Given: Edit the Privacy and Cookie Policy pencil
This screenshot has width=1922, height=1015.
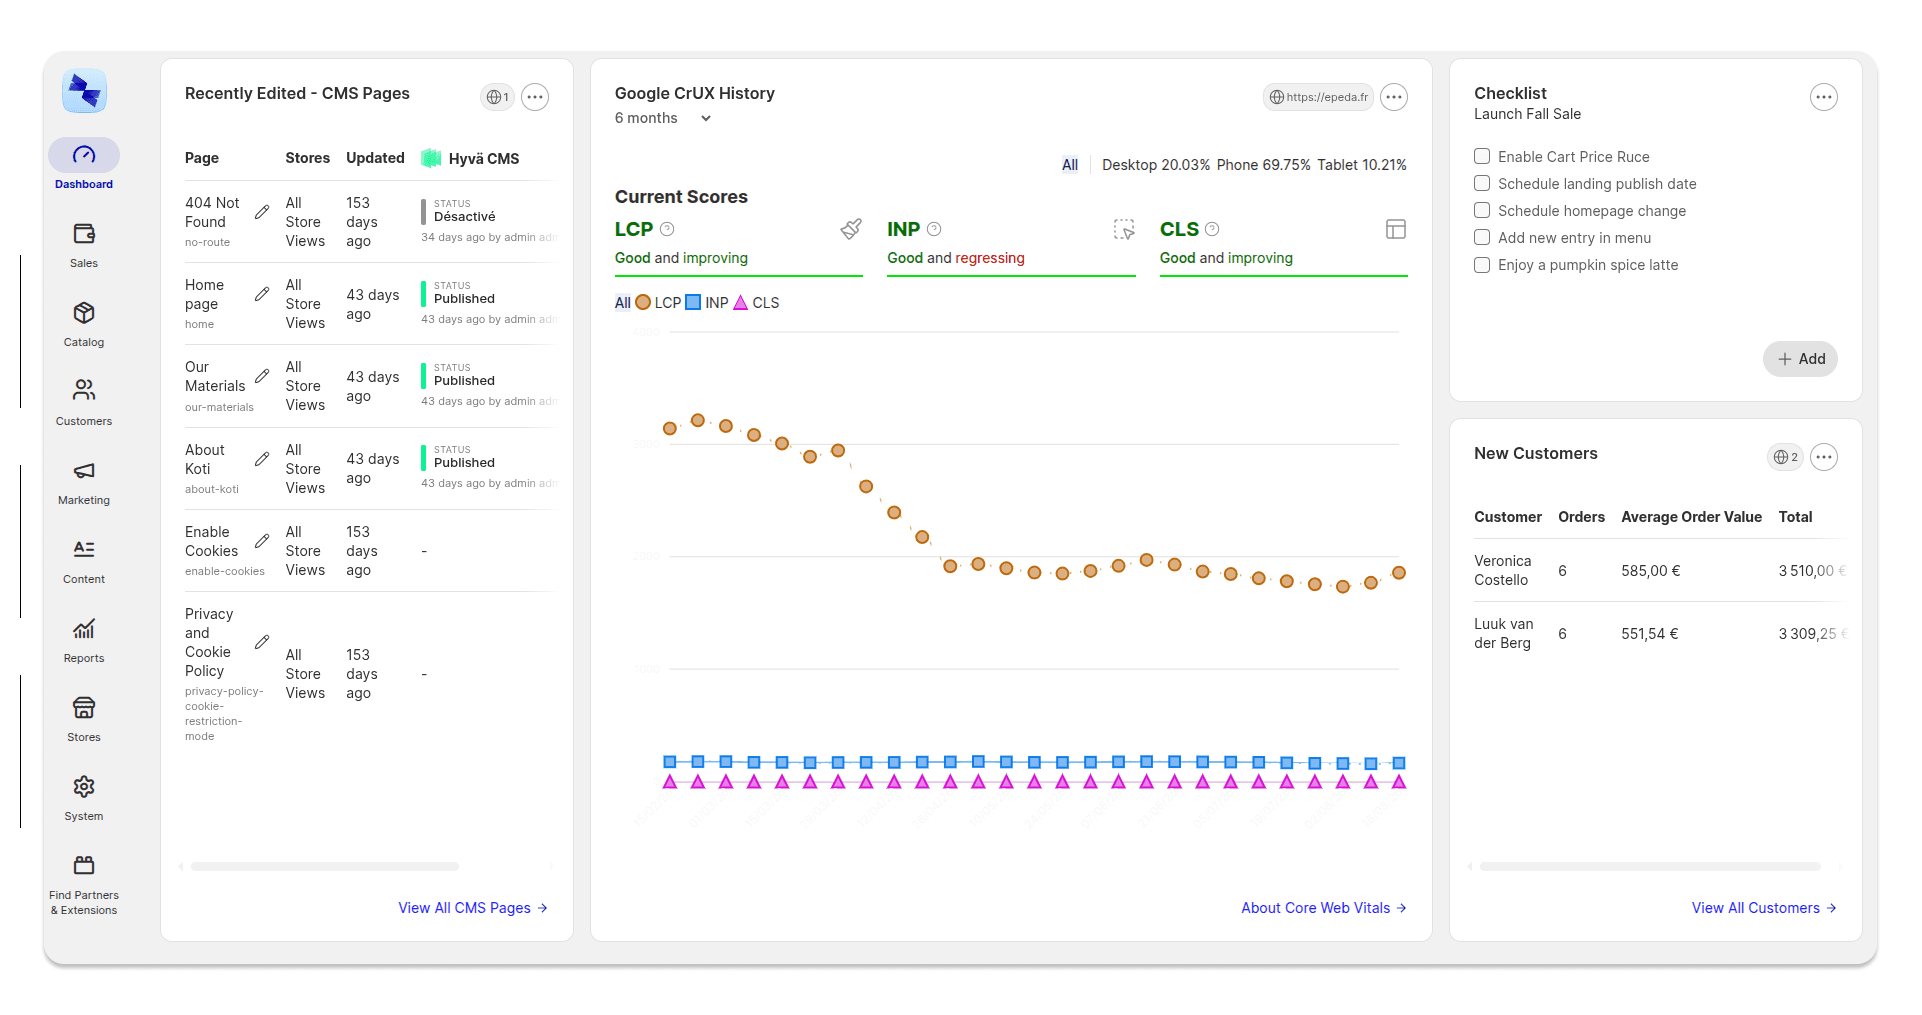Looking at the screenshot, I should click(x=262, y=642).
